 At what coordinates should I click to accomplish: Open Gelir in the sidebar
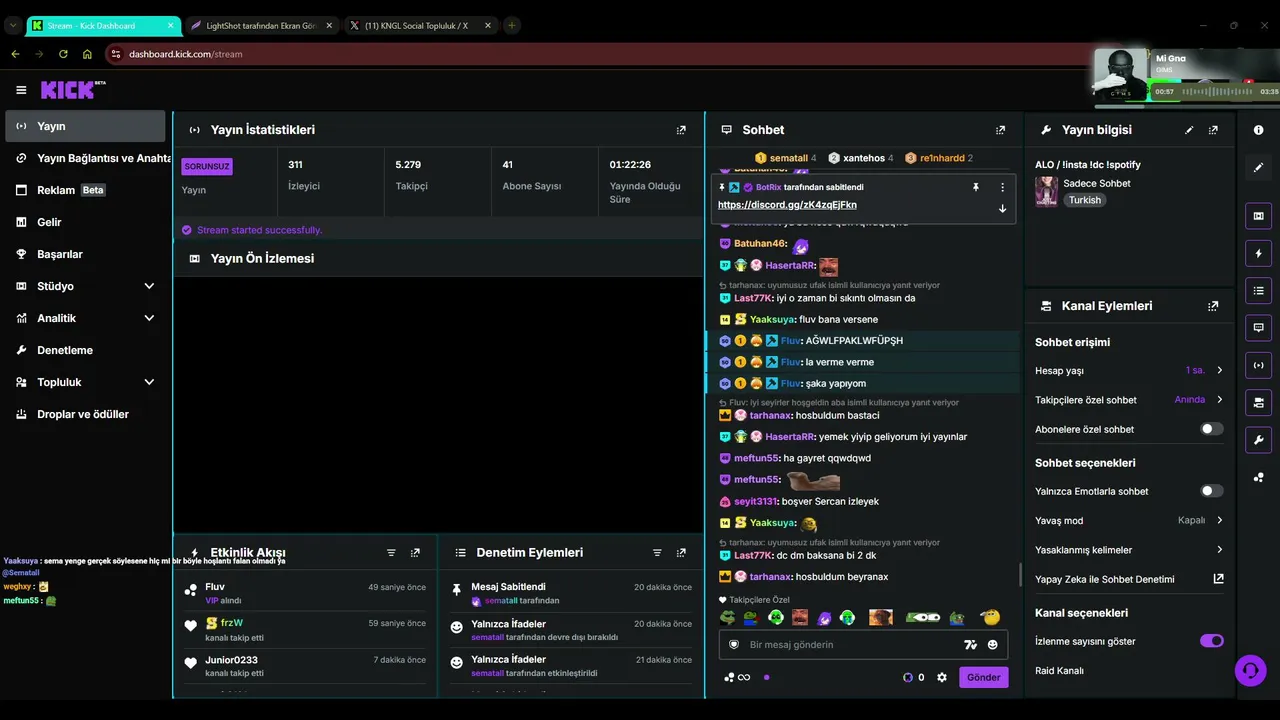pos(85,222)
